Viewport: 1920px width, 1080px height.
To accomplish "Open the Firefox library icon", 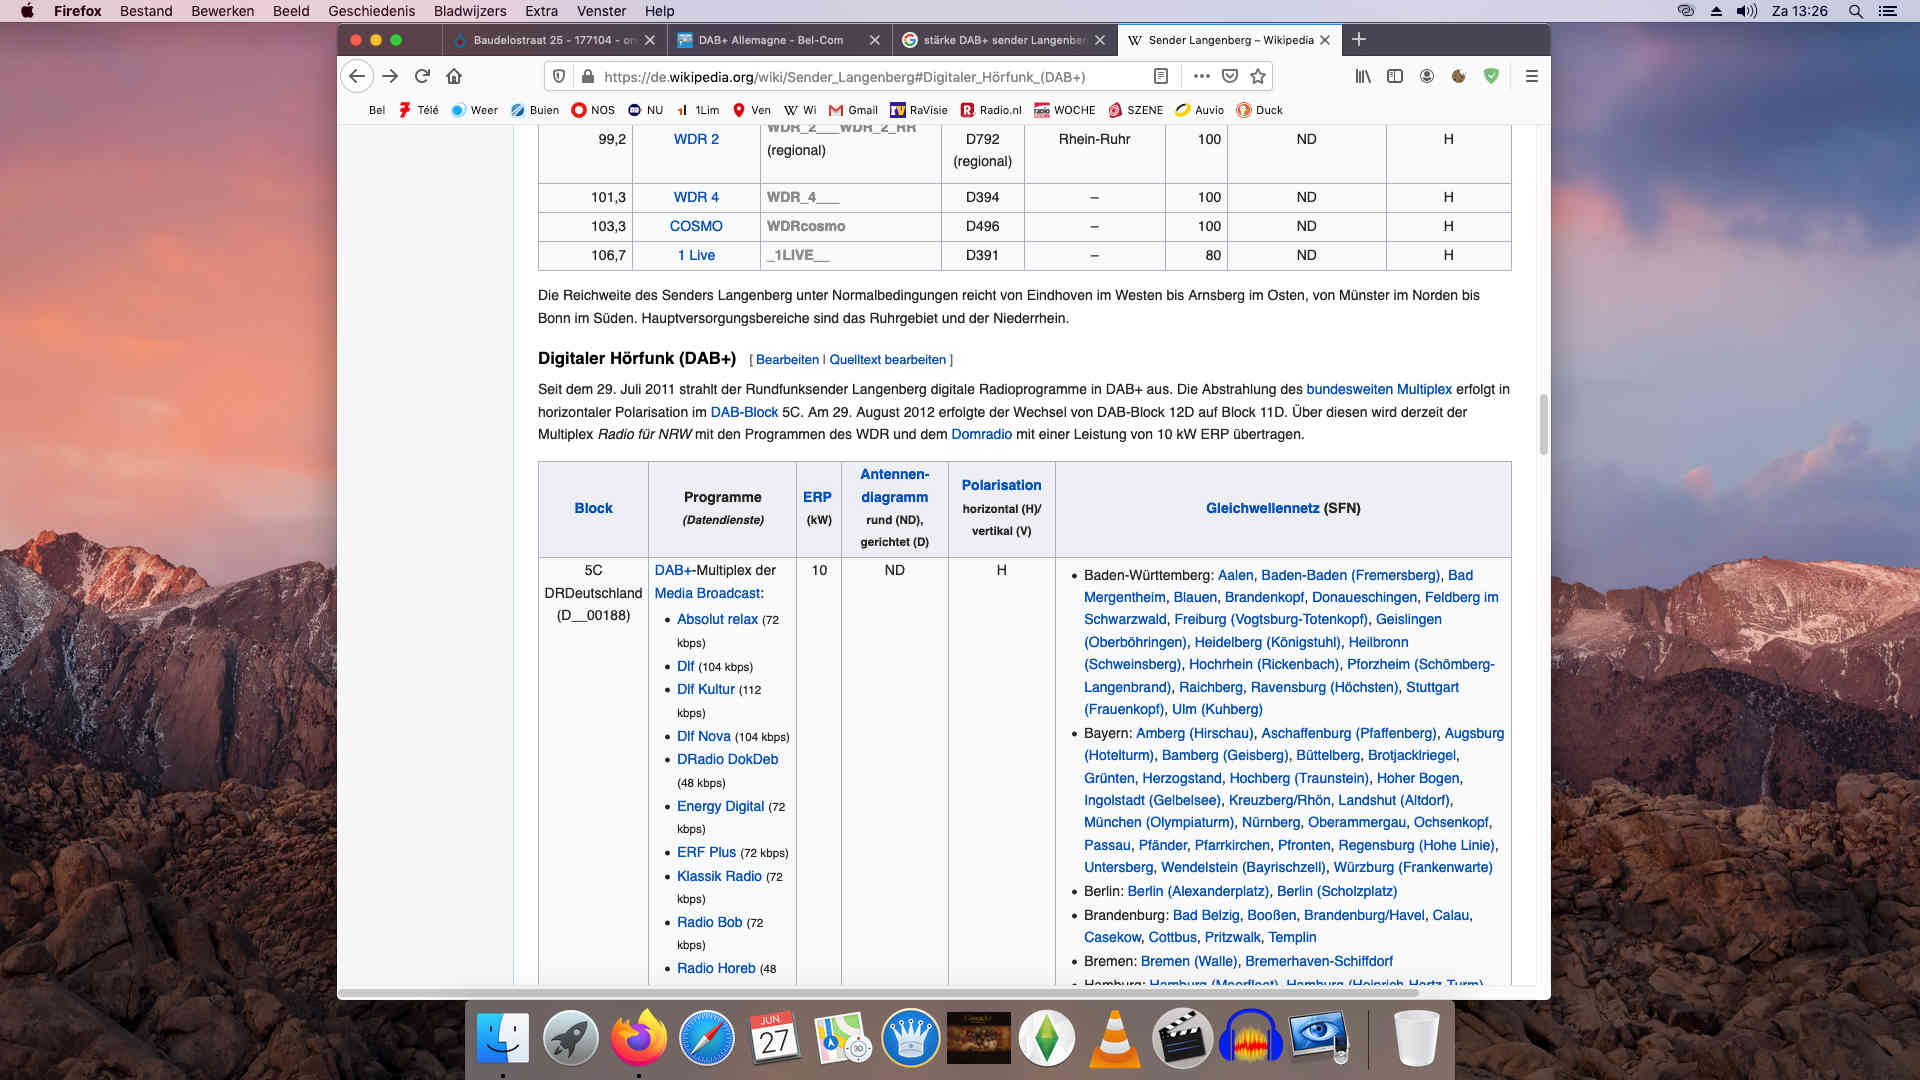I will tap(1363, 76).
